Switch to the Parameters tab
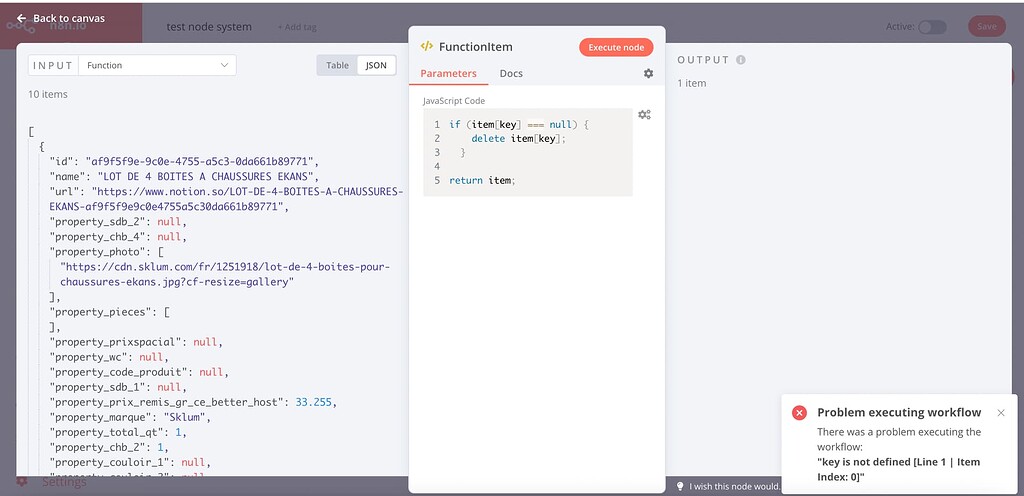 (448, 74)
